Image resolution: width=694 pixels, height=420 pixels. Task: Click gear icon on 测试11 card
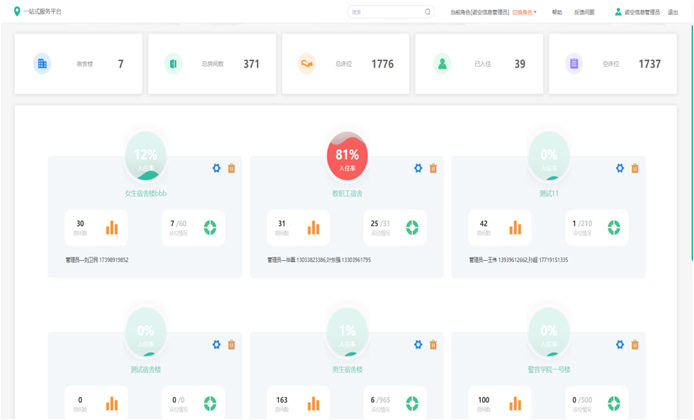[620, 168]
